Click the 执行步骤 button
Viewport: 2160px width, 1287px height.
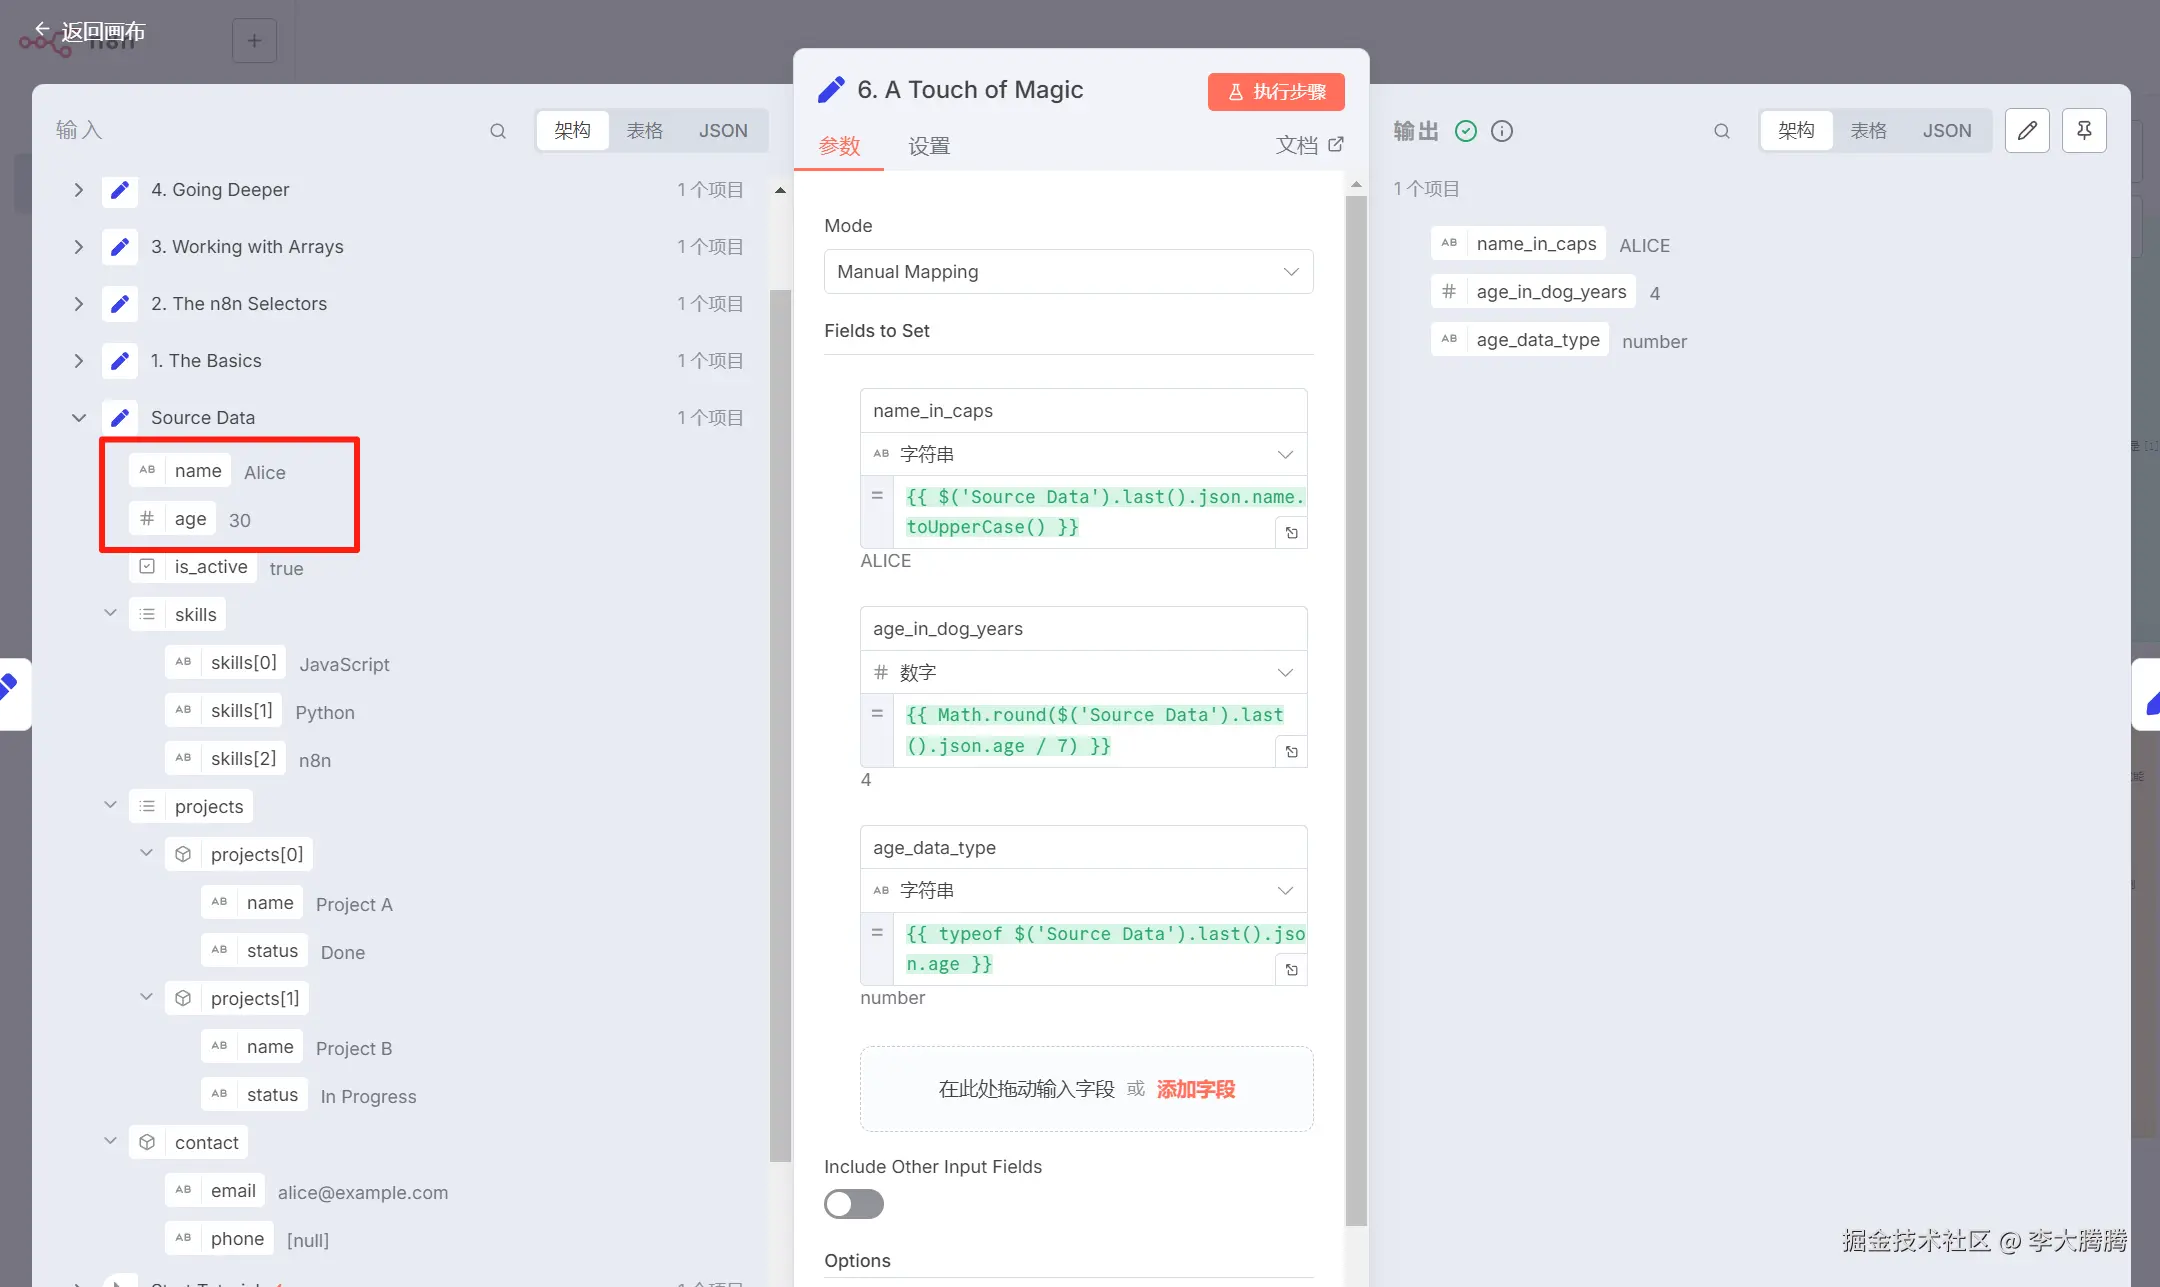click(1276, 92)
